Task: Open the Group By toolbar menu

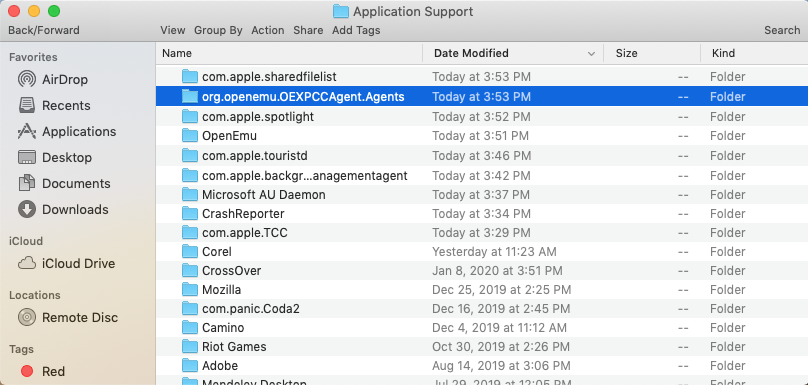Action: click(x=218, y=30)
